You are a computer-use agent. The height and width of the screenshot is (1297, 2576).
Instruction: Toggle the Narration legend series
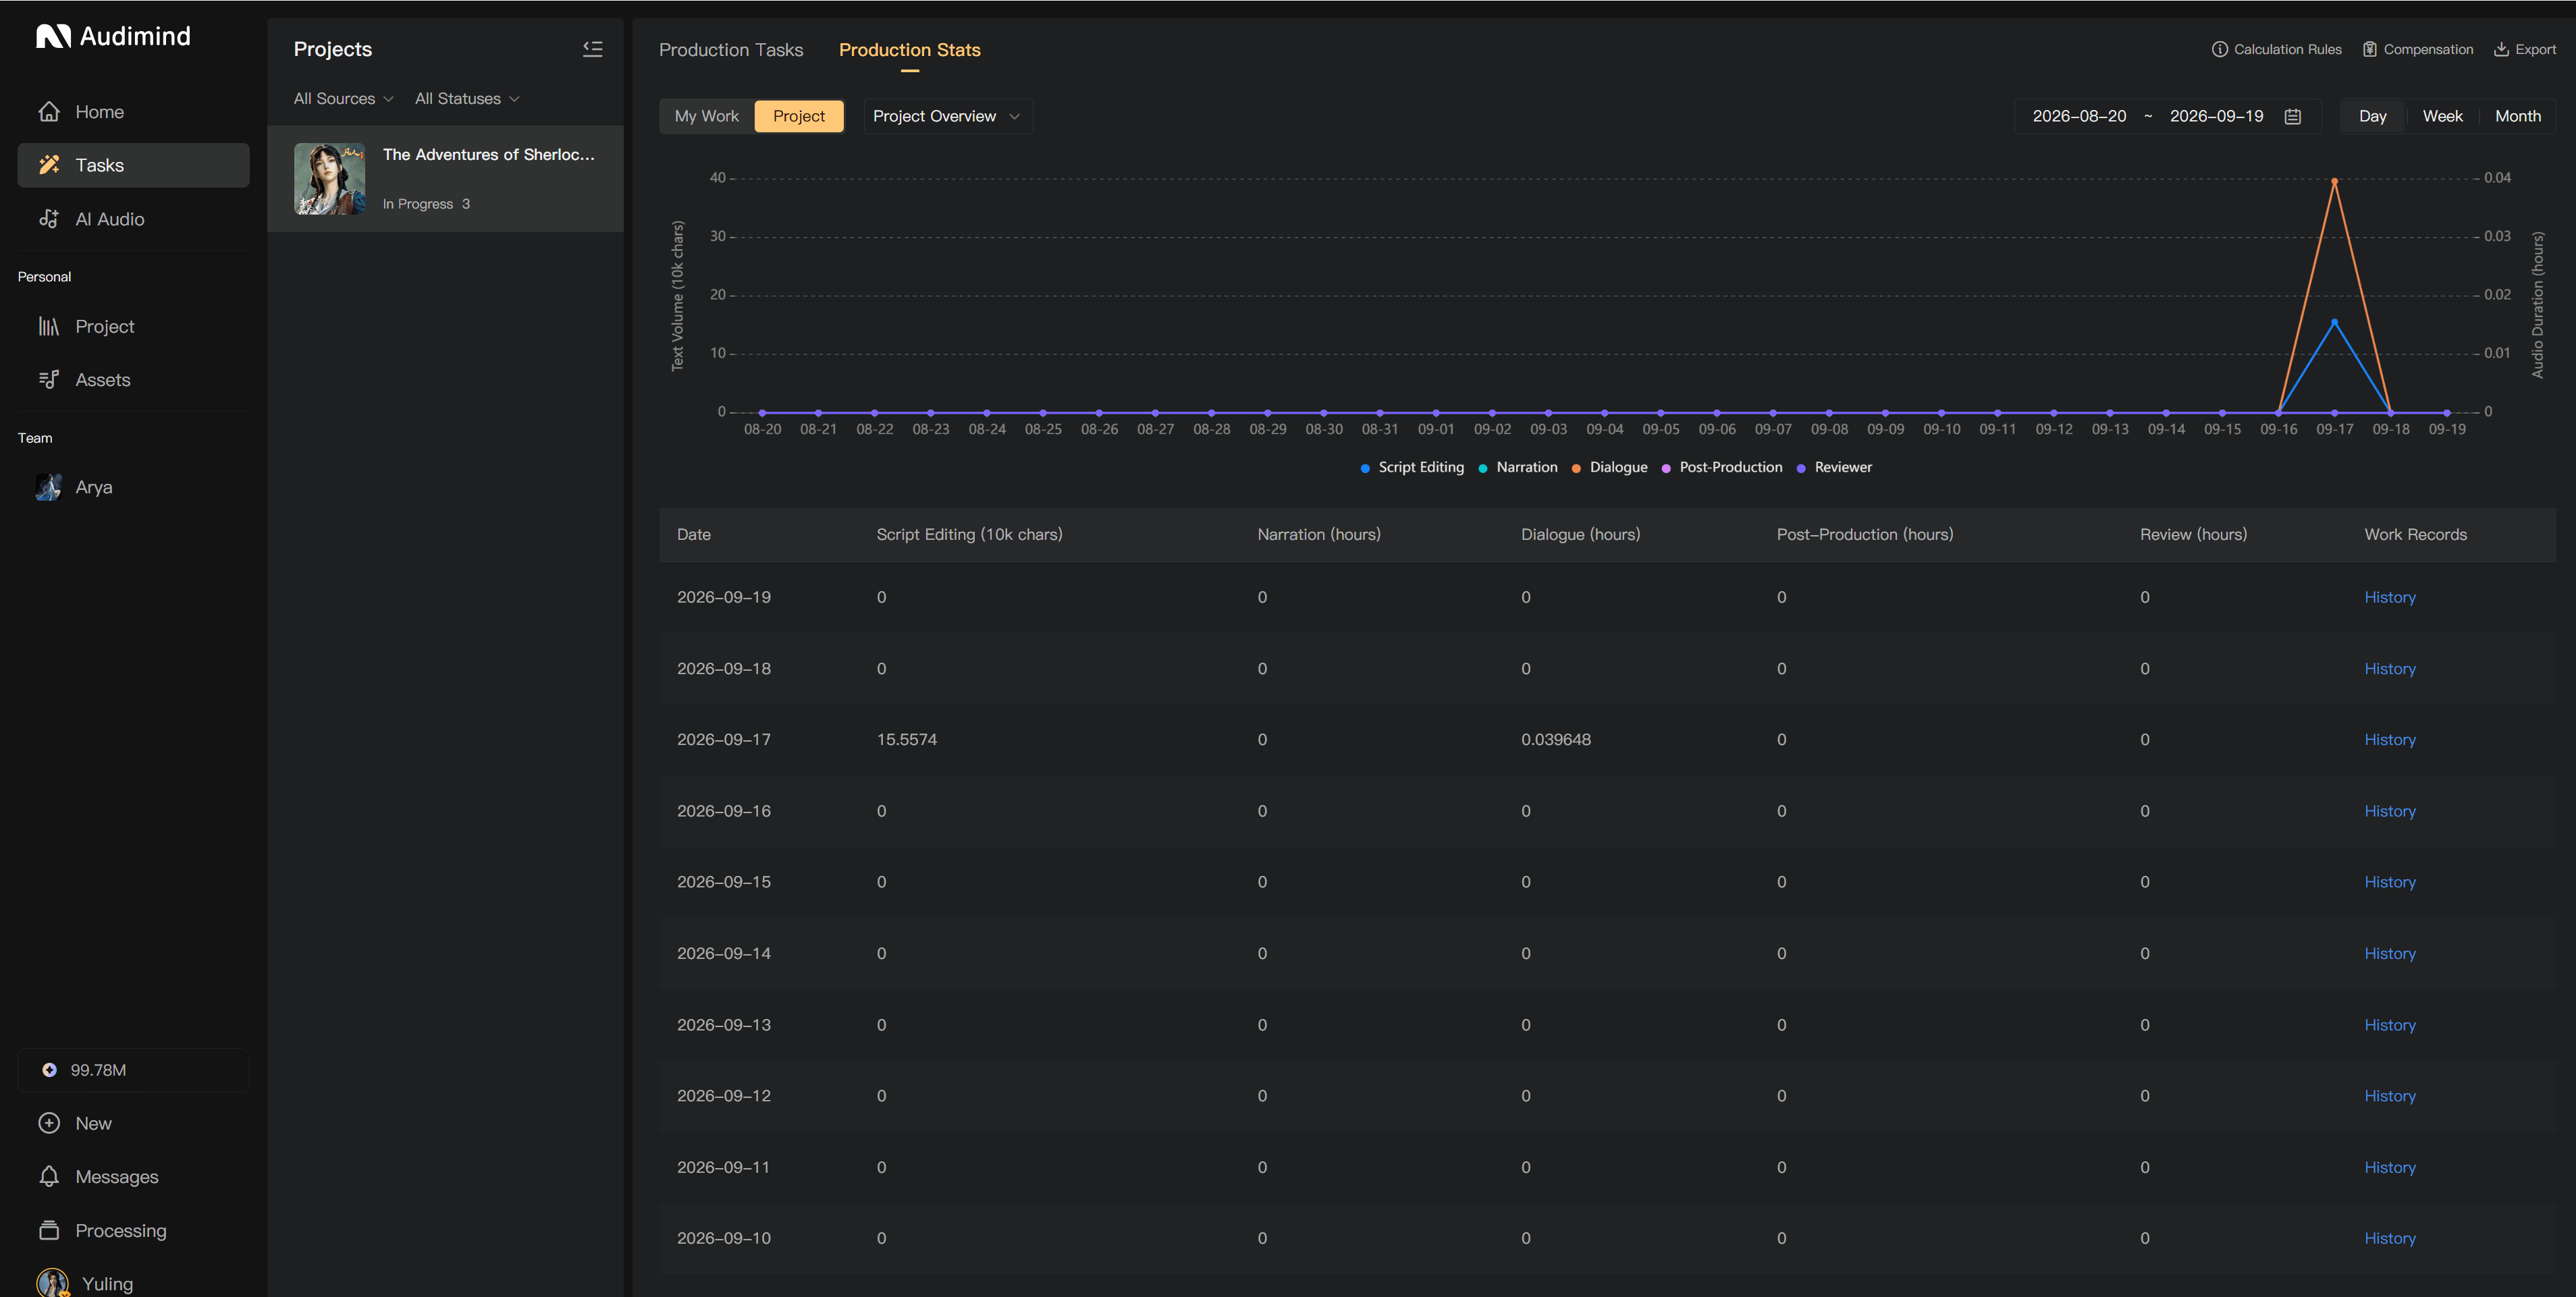pyautogui.click(x=1517, y=467)
